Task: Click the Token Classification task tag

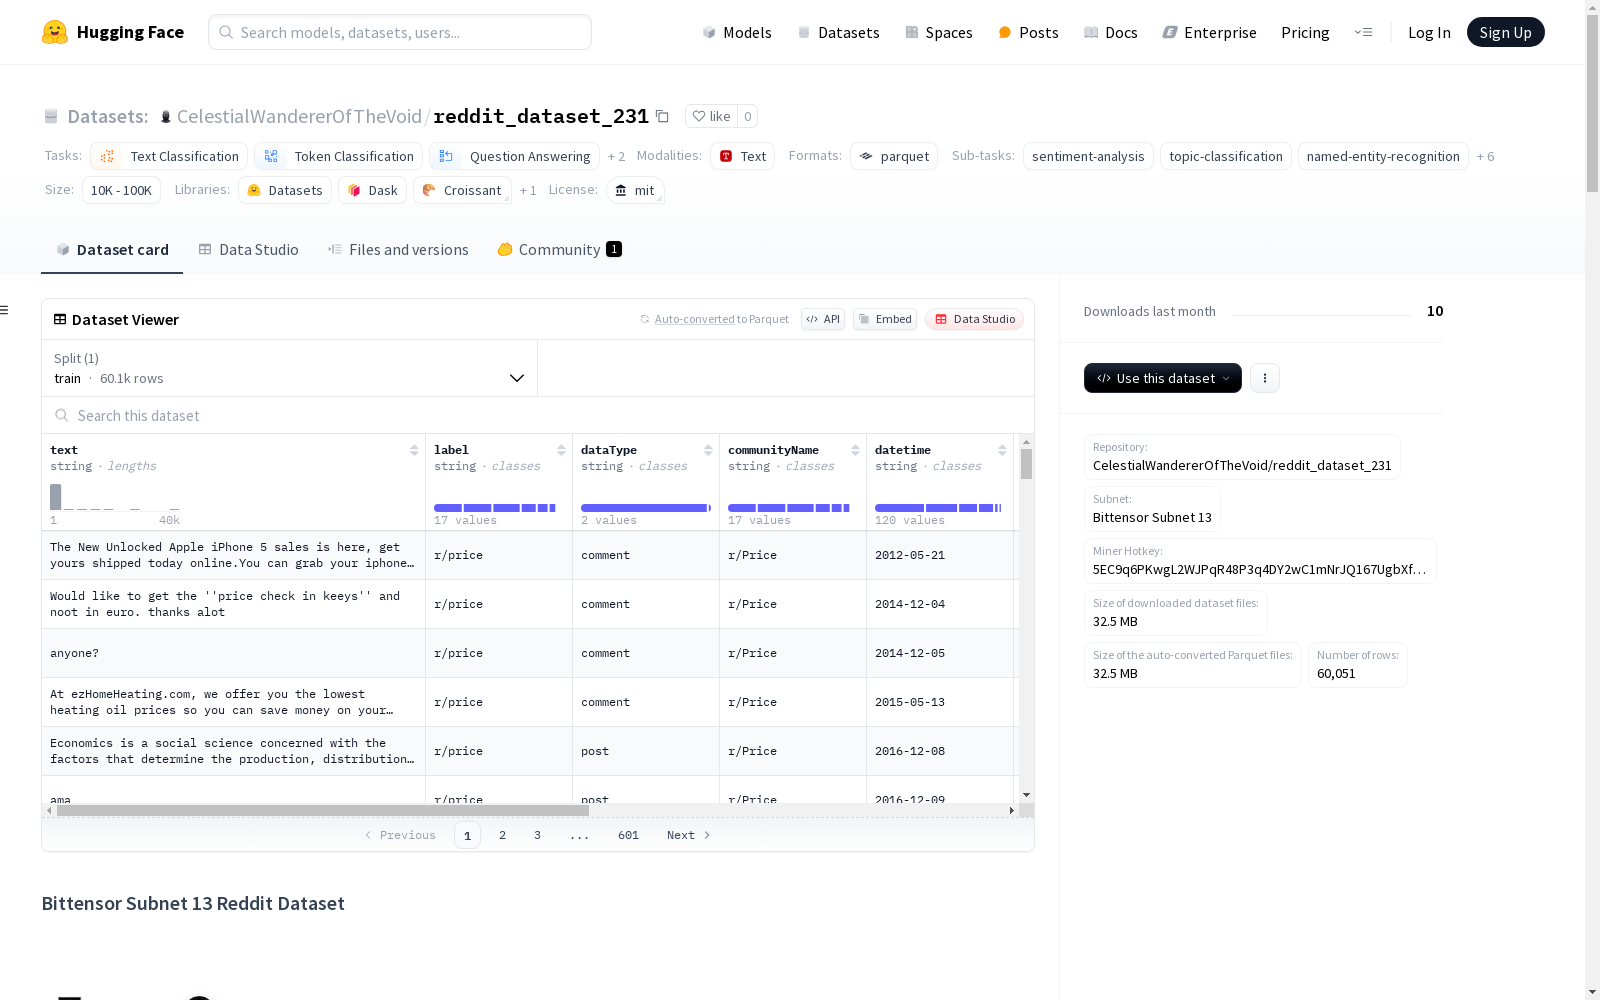Action: 338,156
